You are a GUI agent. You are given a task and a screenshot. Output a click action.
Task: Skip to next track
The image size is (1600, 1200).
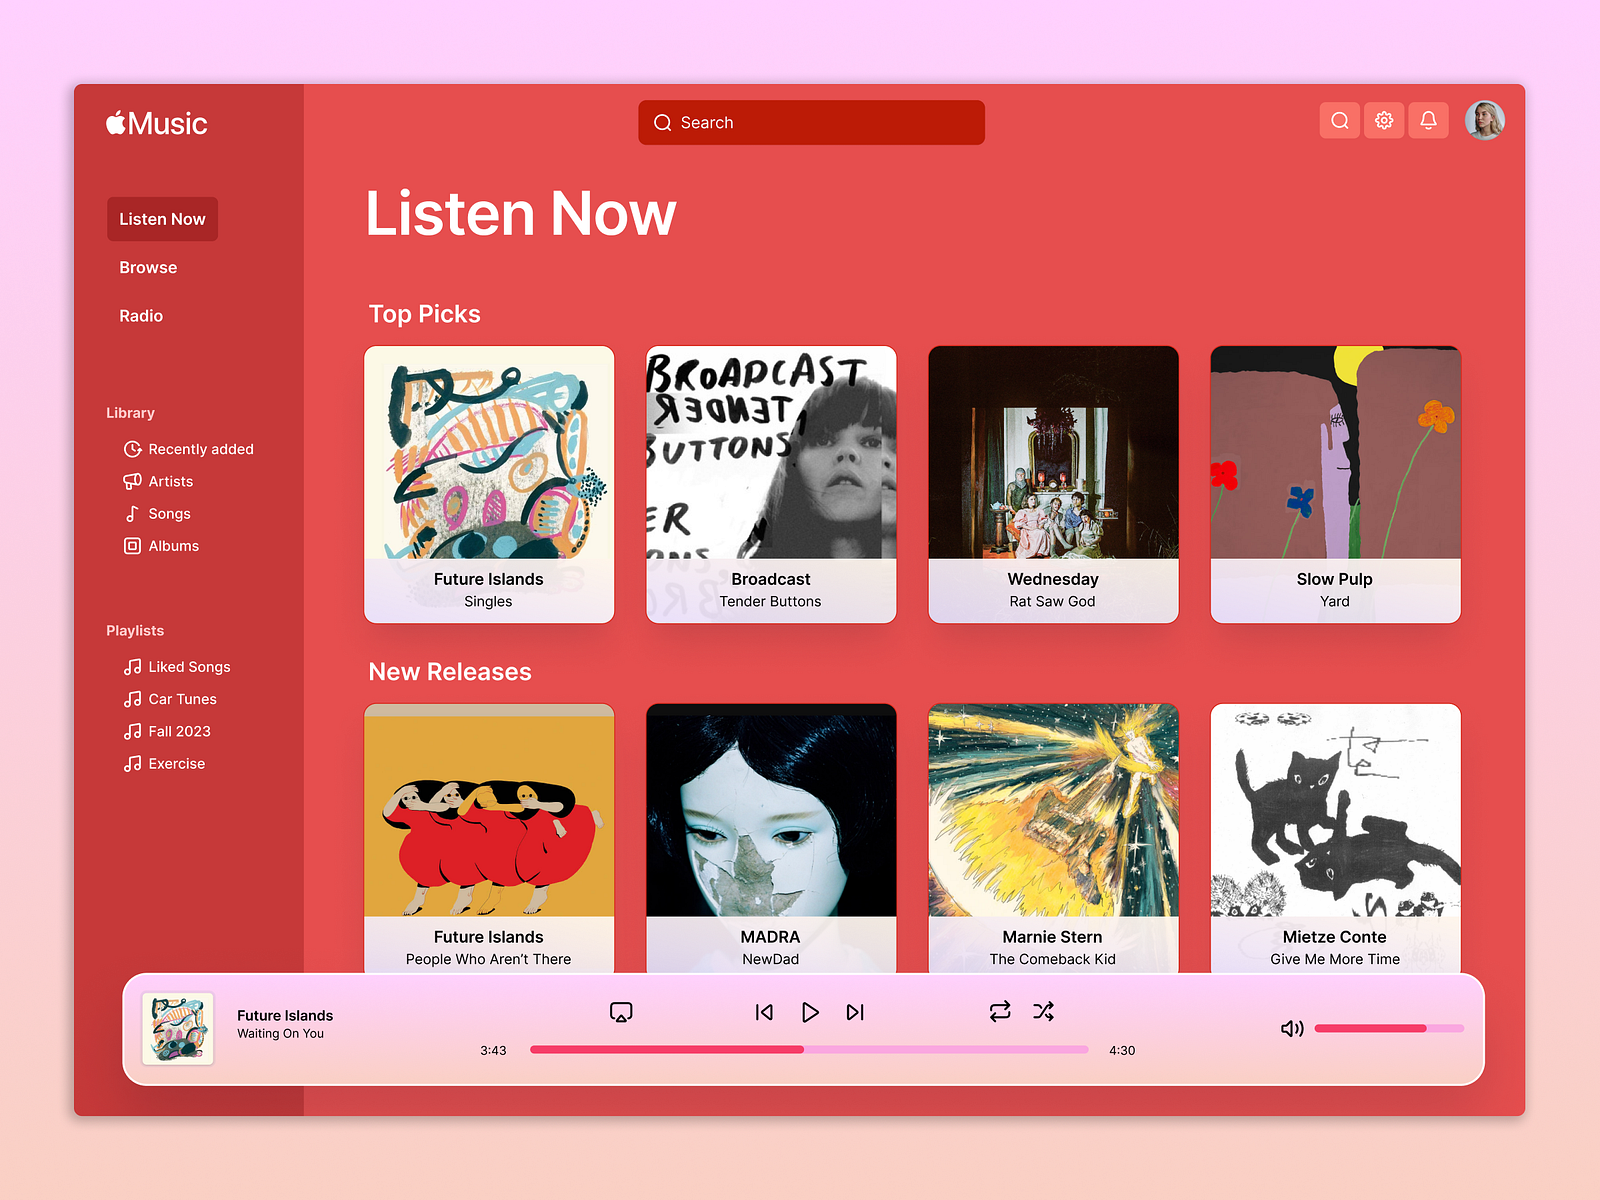pos(855,1012)
